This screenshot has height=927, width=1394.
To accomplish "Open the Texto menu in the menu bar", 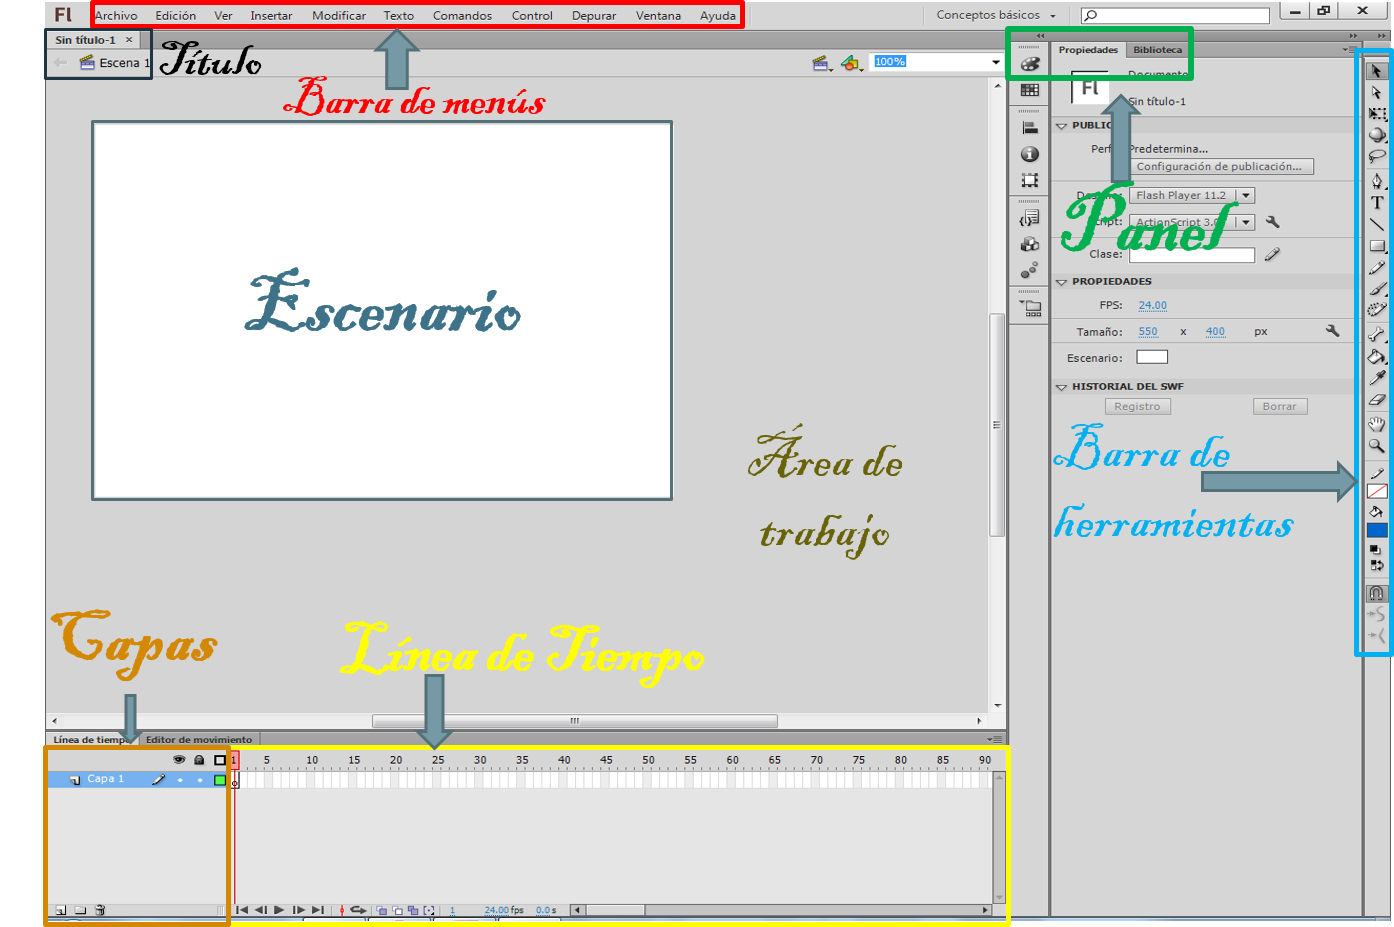I will pos(398,15).
